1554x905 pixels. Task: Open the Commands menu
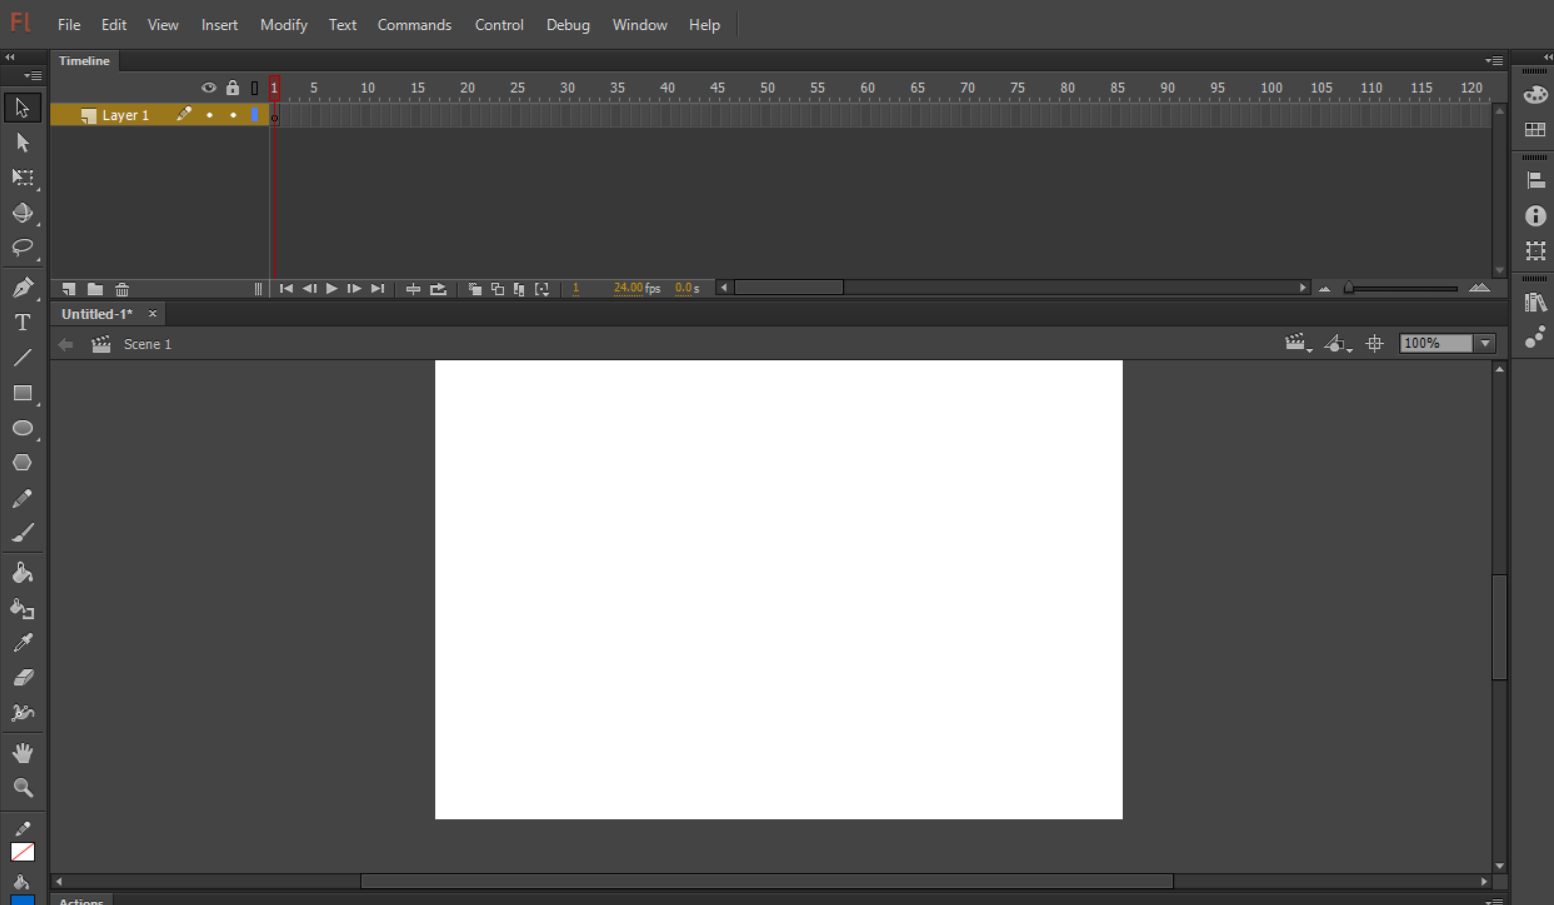(414, 25)
